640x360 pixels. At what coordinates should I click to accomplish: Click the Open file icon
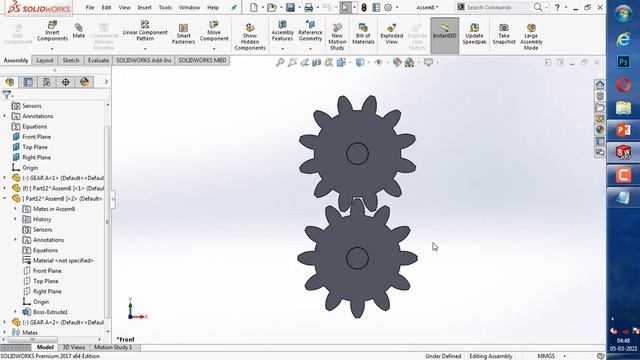(x=272, y=7)
